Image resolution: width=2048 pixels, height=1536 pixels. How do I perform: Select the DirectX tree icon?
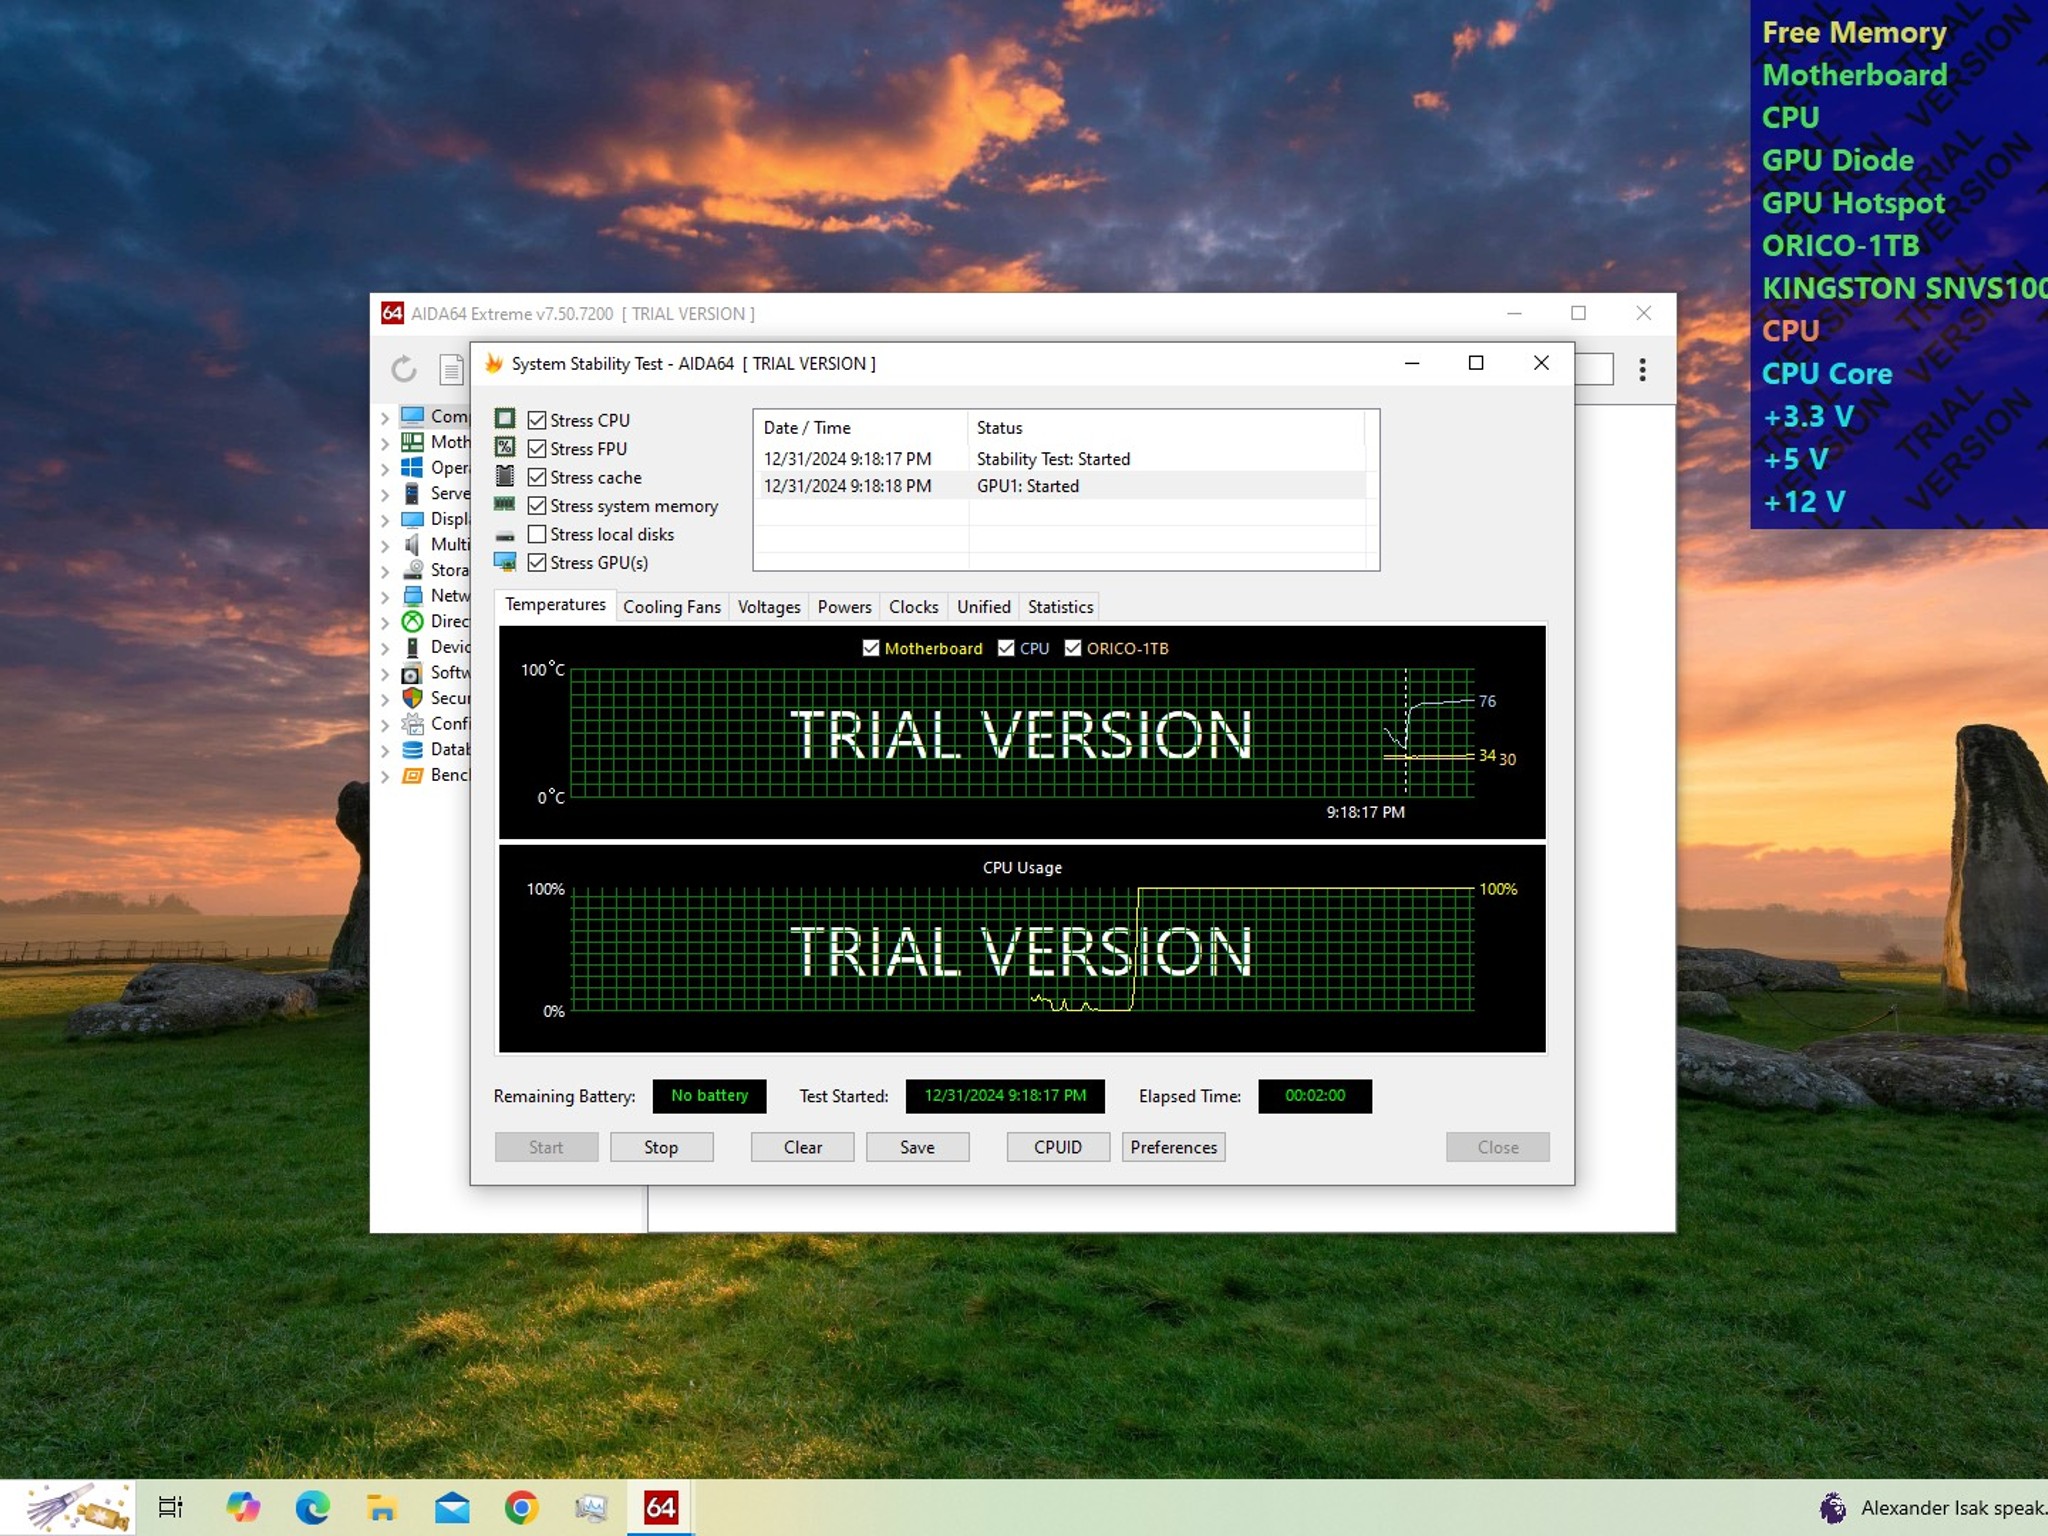pyautogui.click(x=412, y=621)
